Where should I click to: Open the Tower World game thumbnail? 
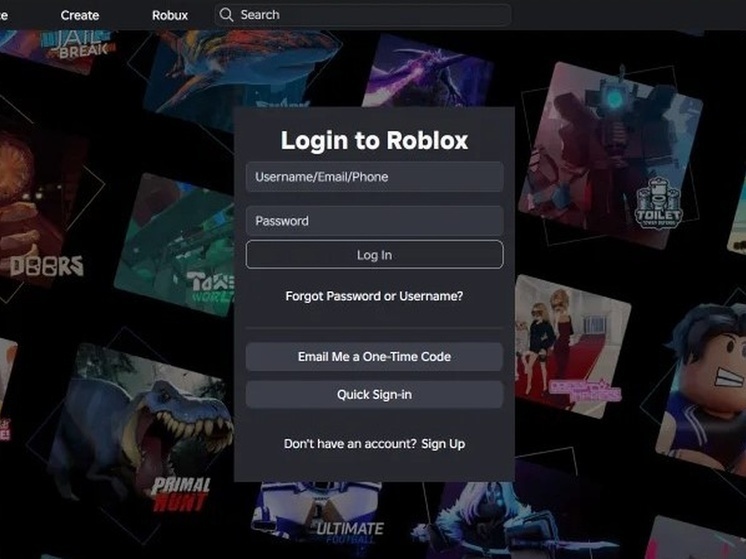[176, 243]
